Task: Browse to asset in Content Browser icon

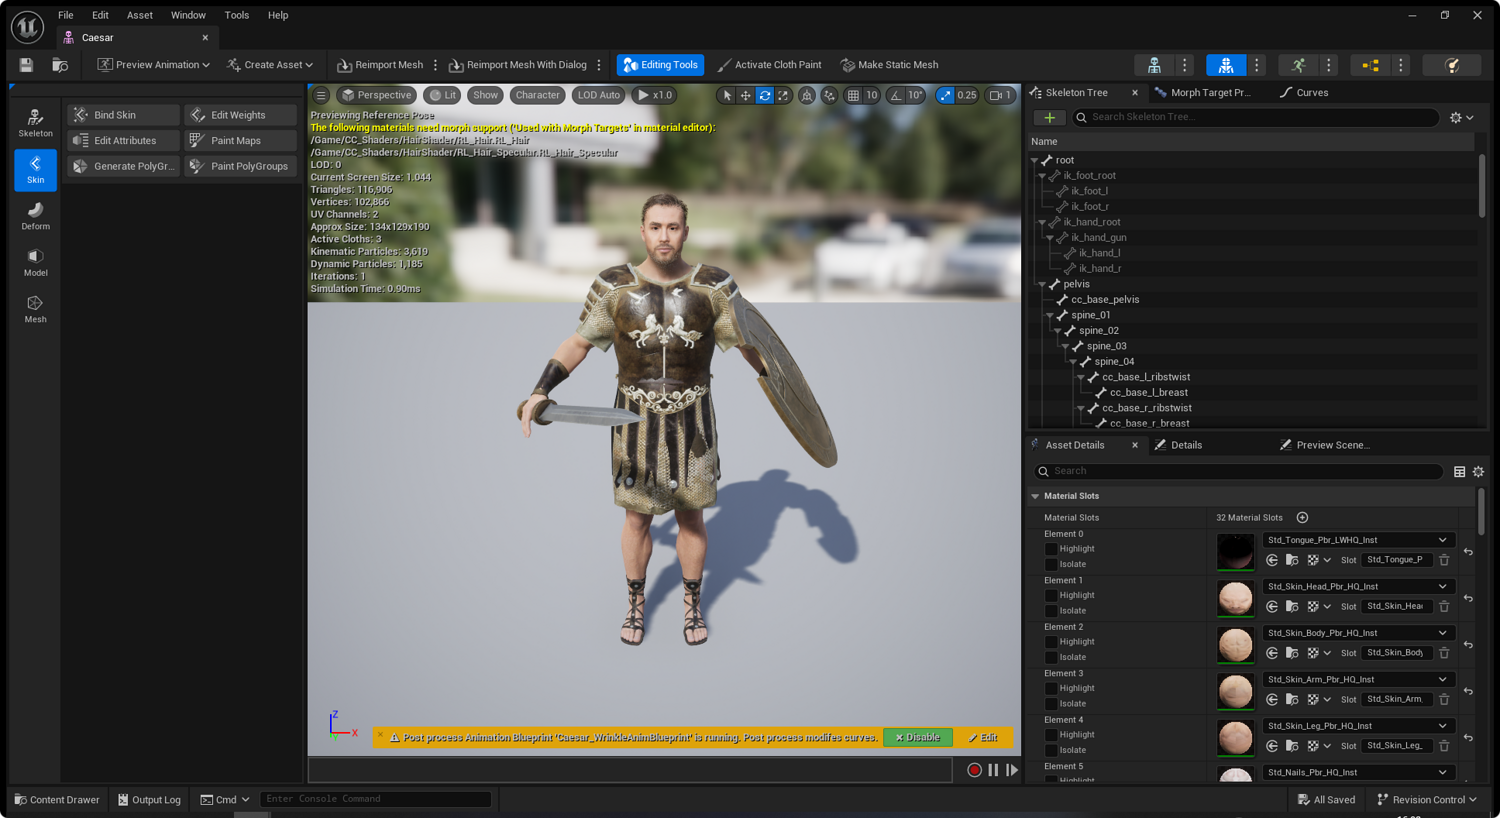Action: (x=60, y=65)
